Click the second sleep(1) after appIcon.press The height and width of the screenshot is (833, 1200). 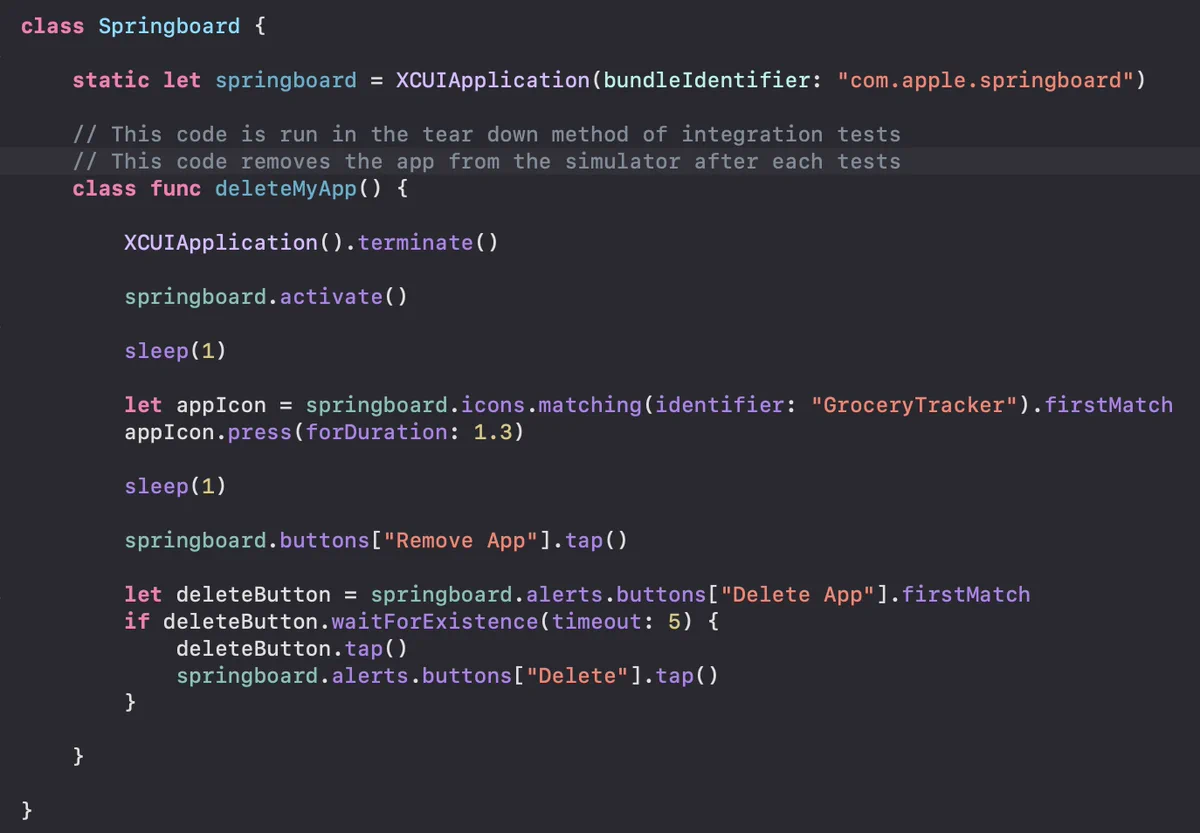point(175,486)
